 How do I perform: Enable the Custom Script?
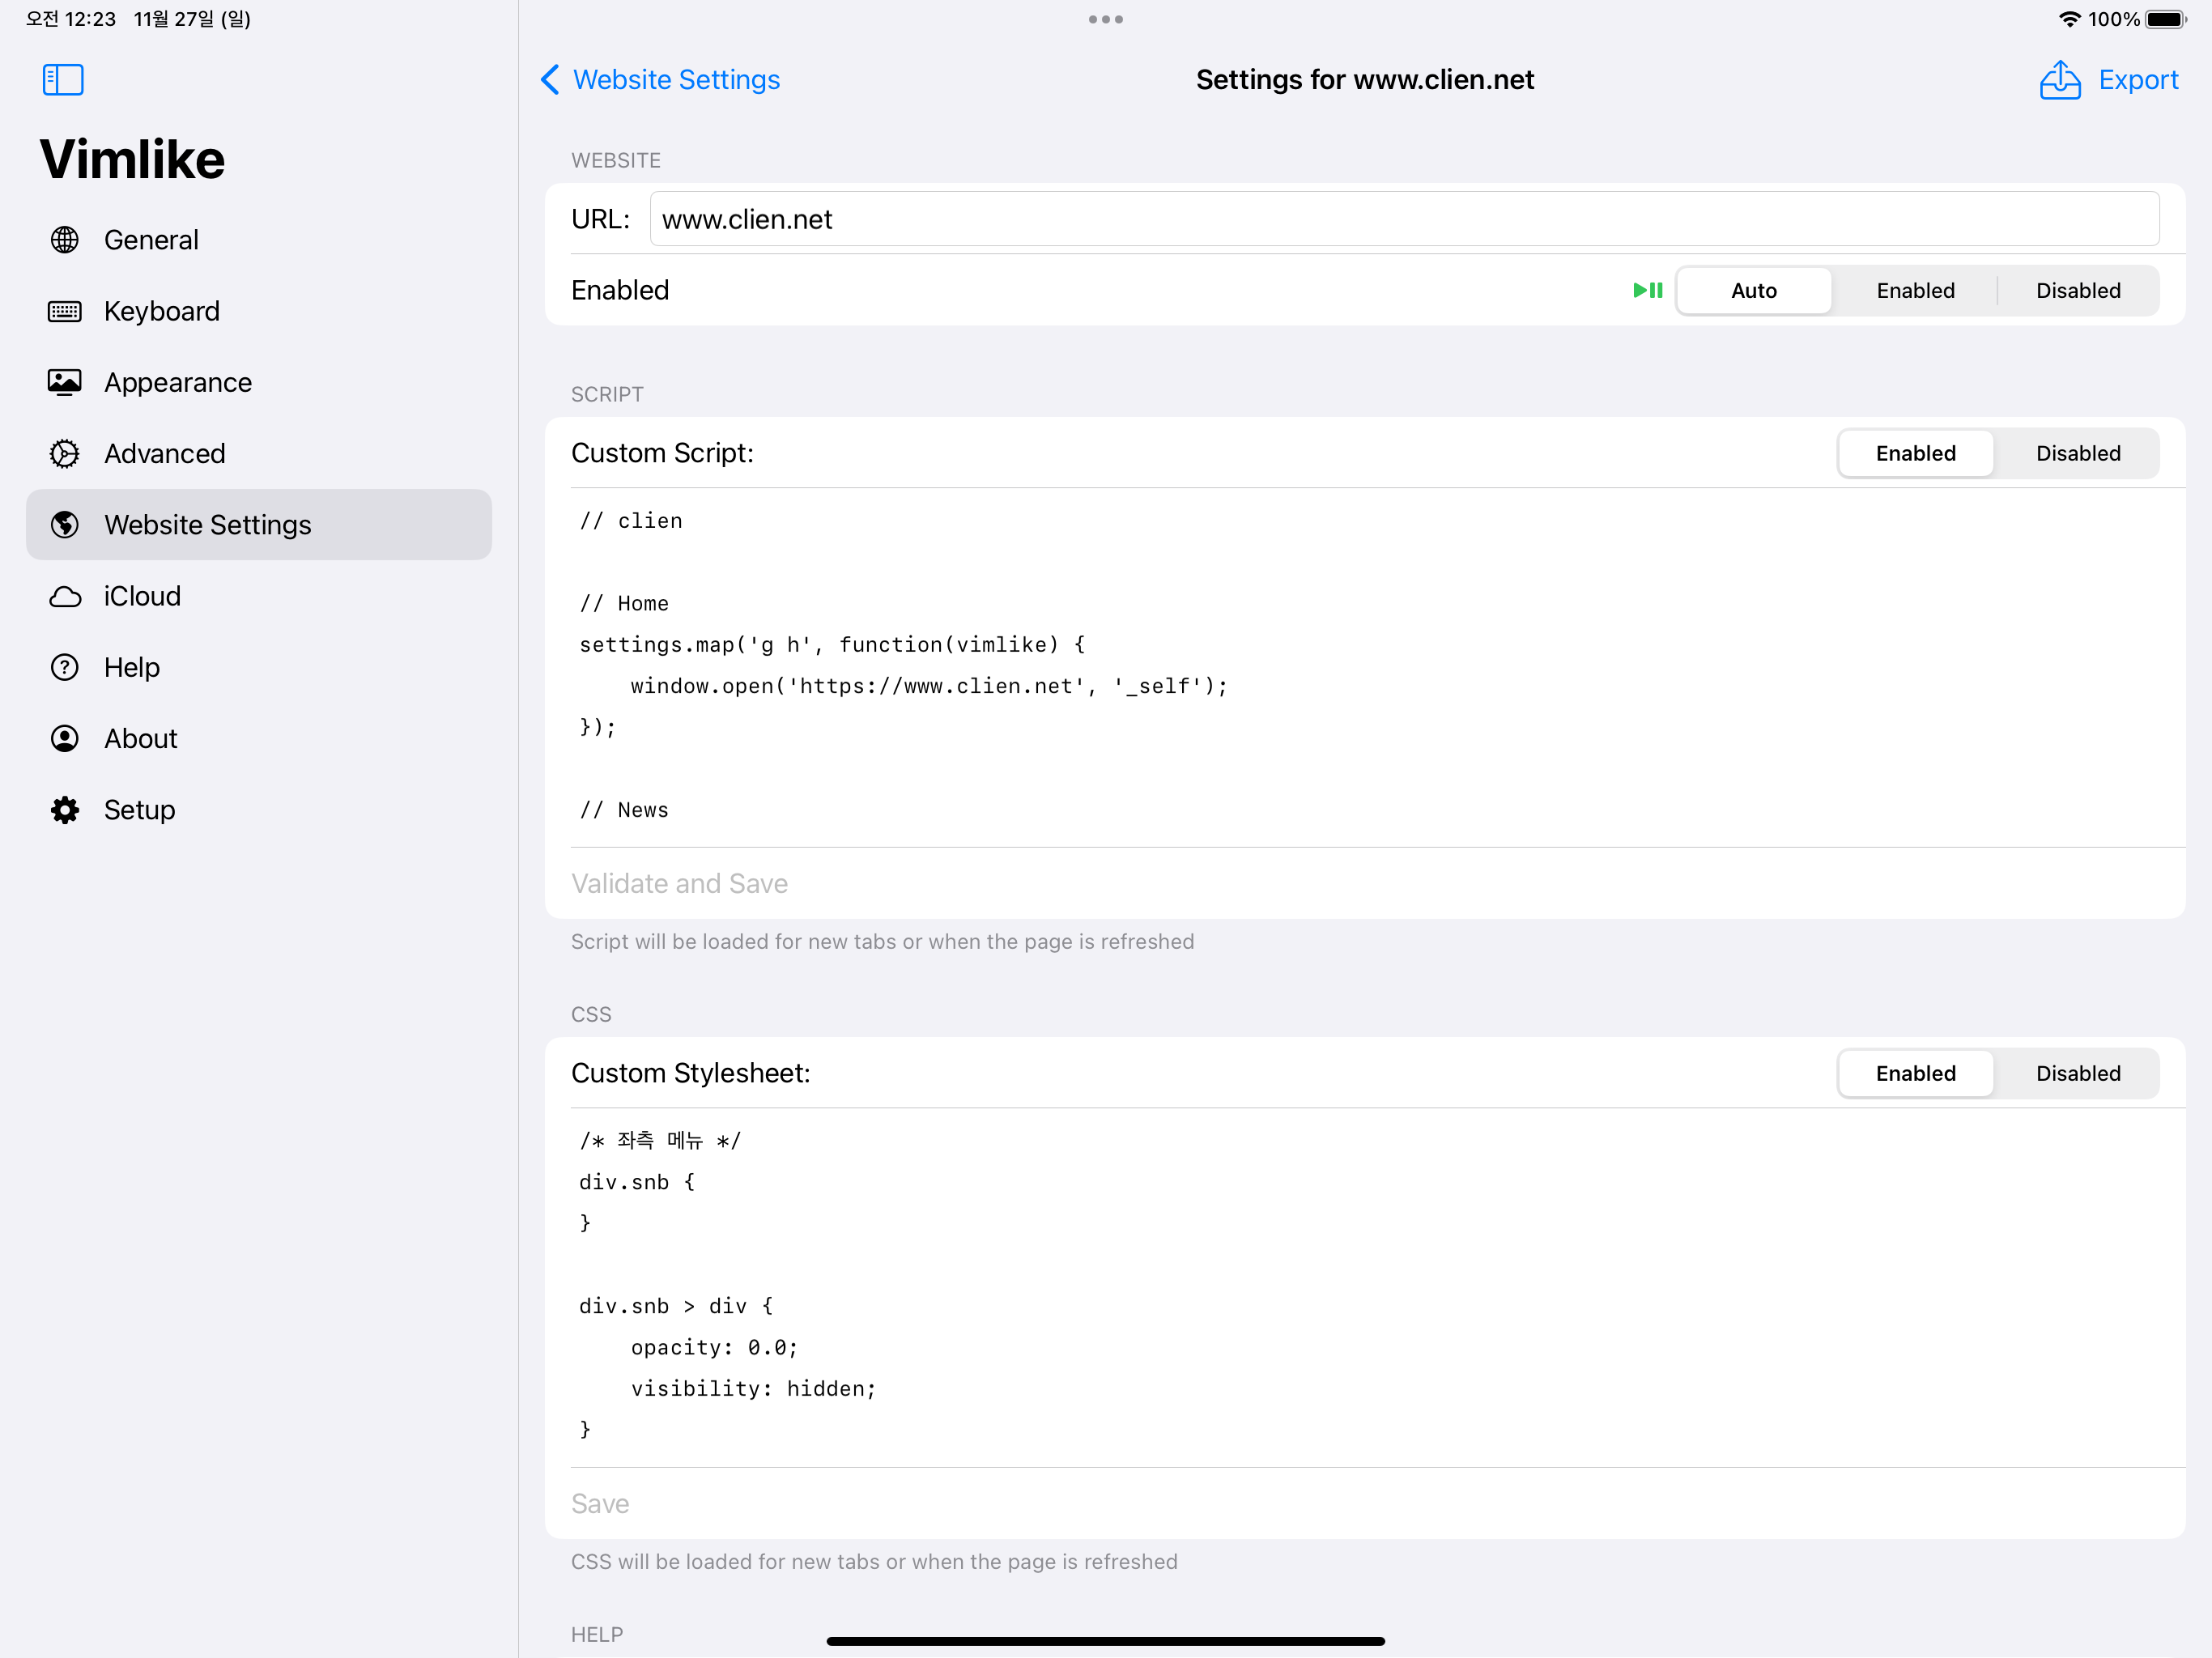click(x=1915, y=453)
